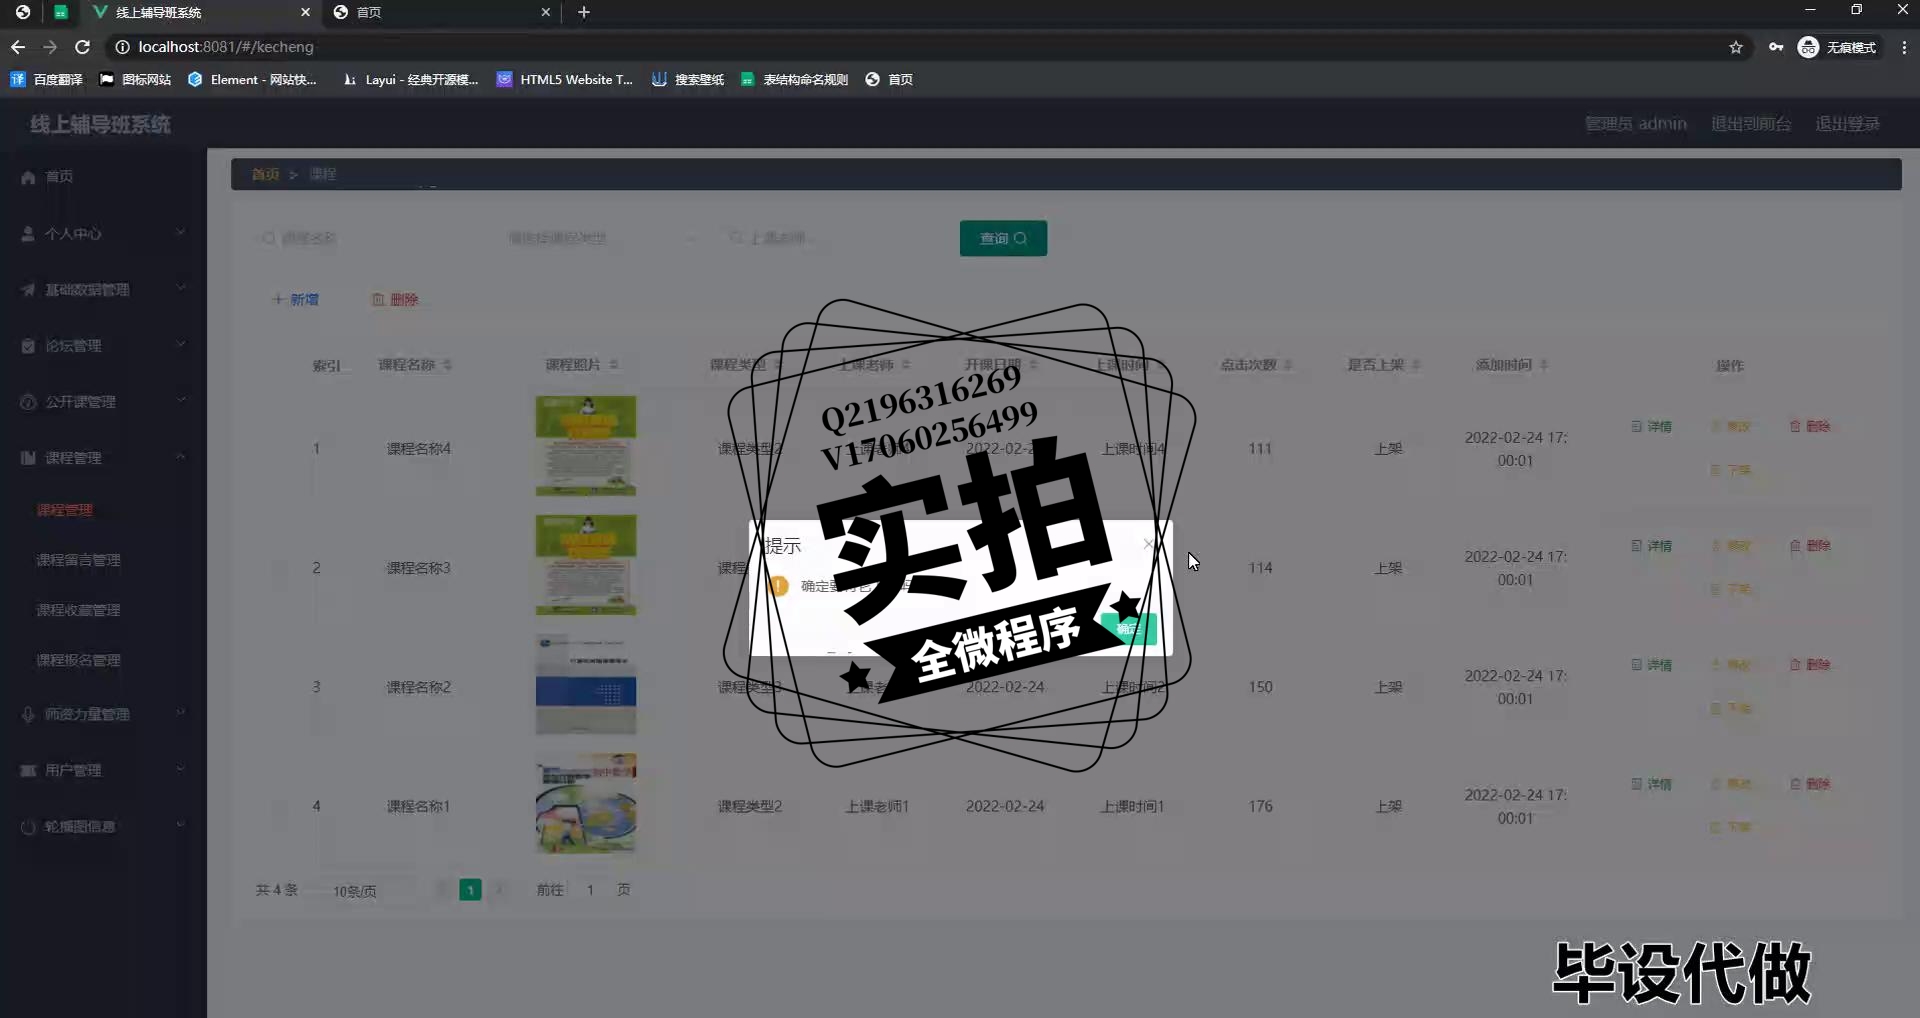The image size is (1920, 1018).
Task: Collapse the 课程管理 menu chevron
Action: pos(181,456)
